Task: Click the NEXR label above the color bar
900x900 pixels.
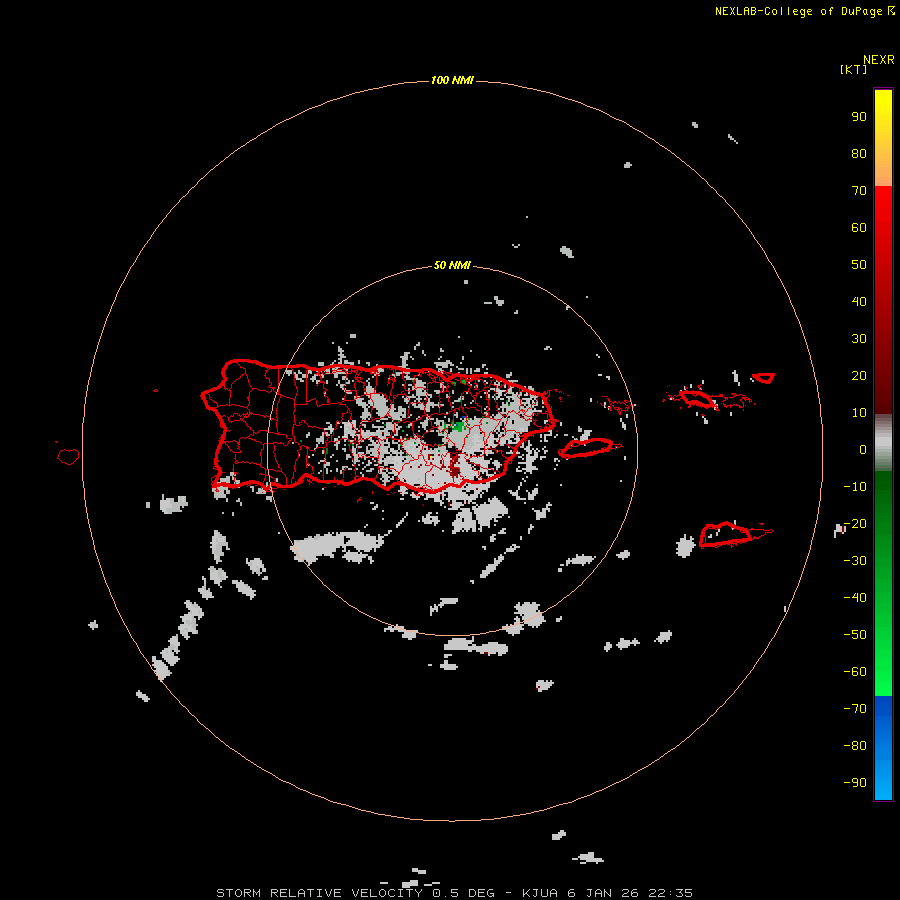Action: (879, 59)
